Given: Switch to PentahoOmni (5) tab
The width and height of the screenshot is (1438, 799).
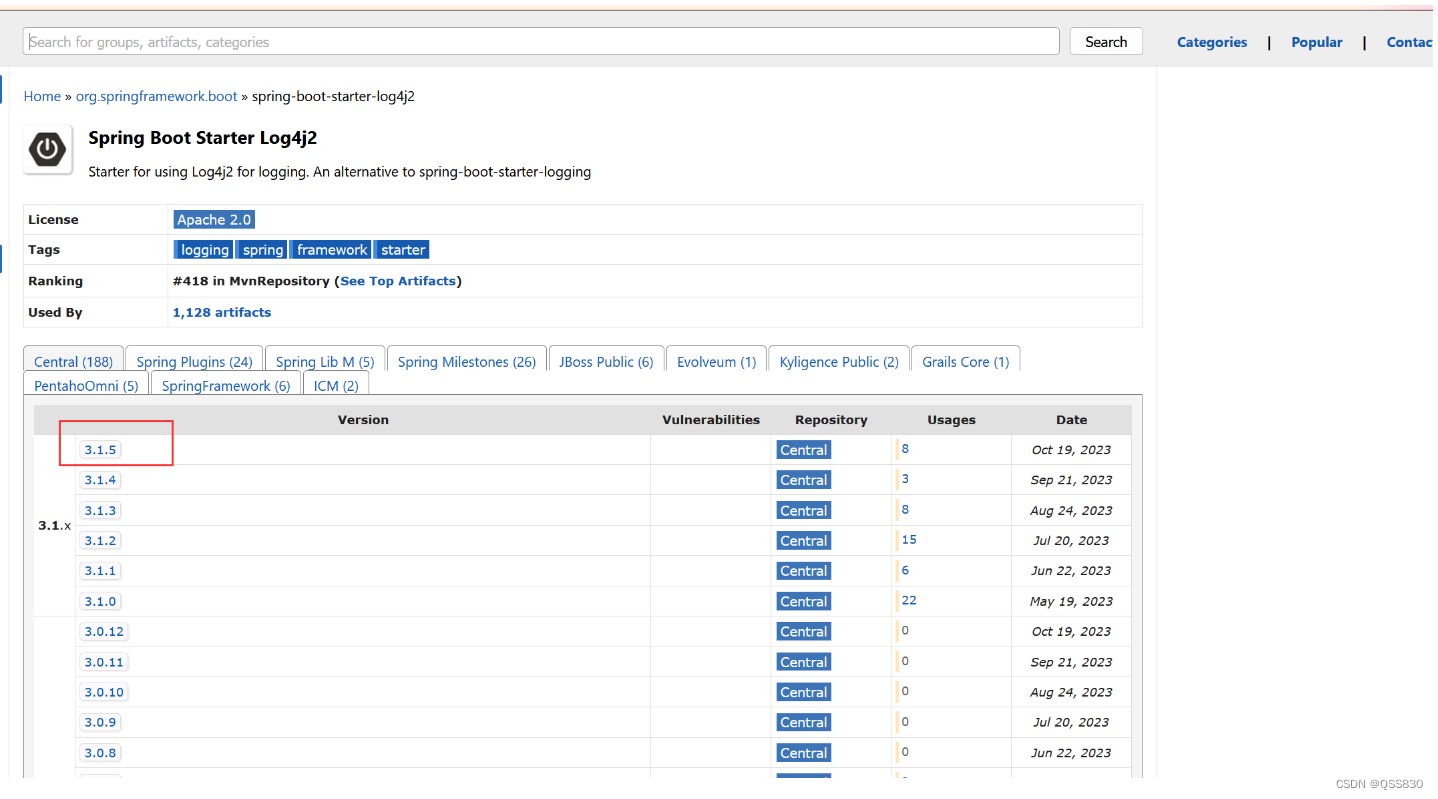Looking at the screenshot, I should (x=86, y=385).
